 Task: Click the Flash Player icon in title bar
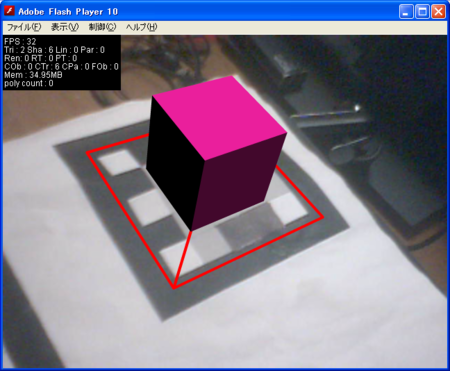coord(9,11)
